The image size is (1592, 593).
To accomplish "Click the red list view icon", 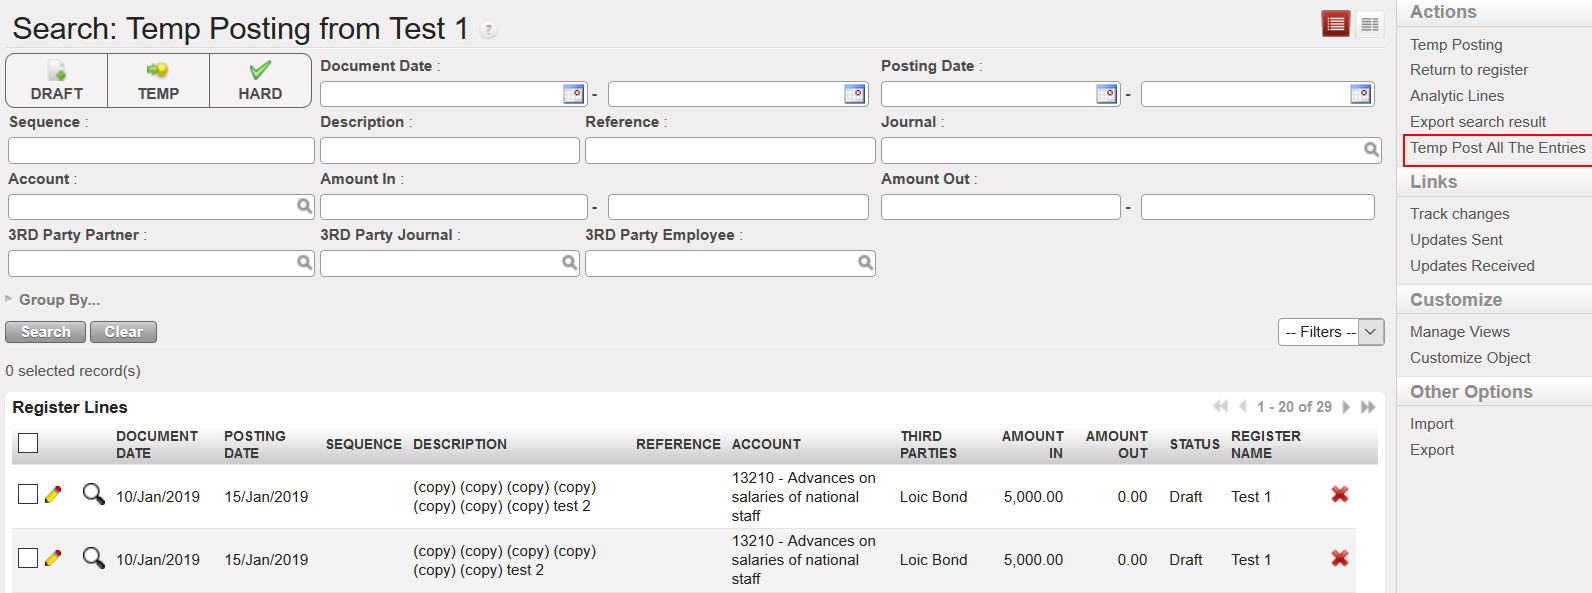I will click(x=1335, y=24).
